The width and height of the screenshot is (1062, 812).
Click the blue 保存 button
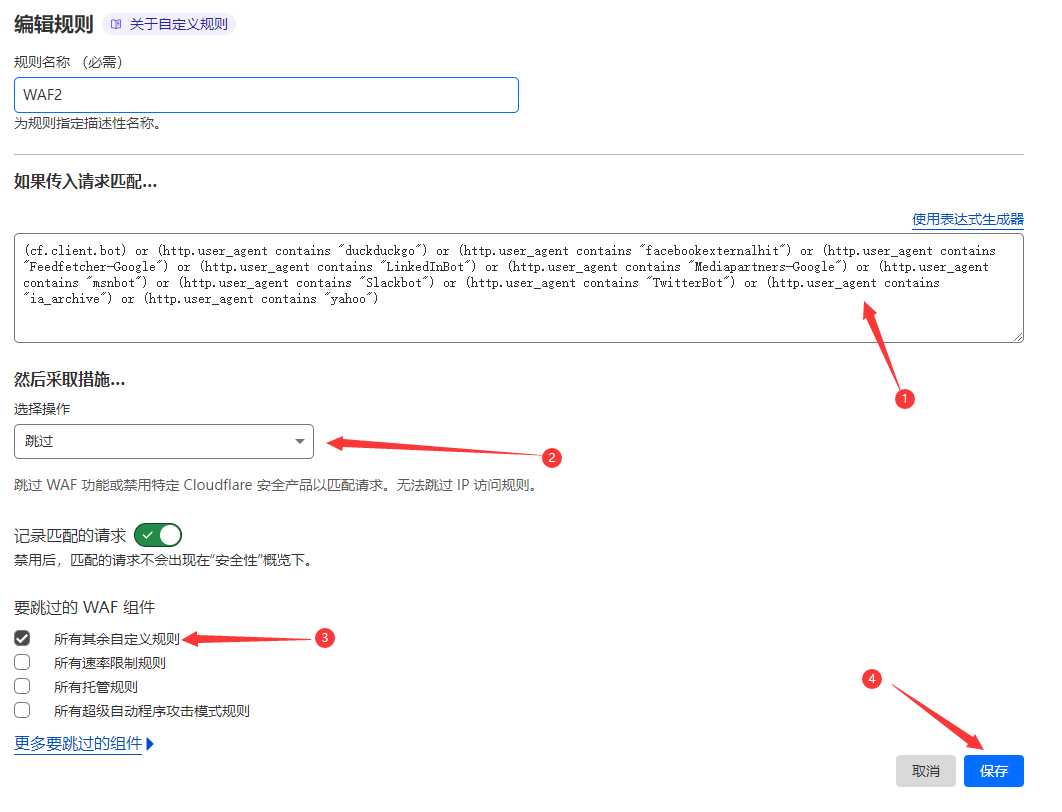tap(993, 771)
